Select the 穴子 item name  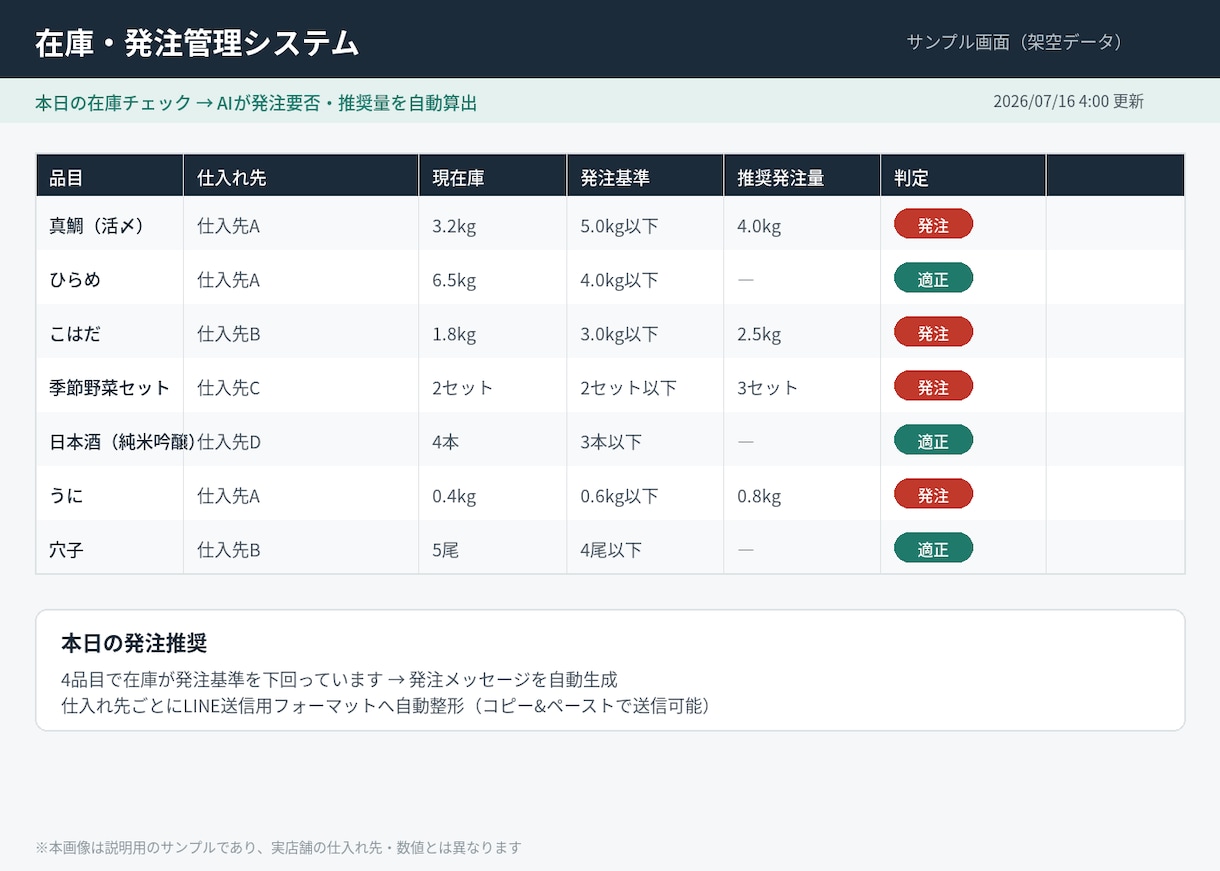(x=66, y=550)
